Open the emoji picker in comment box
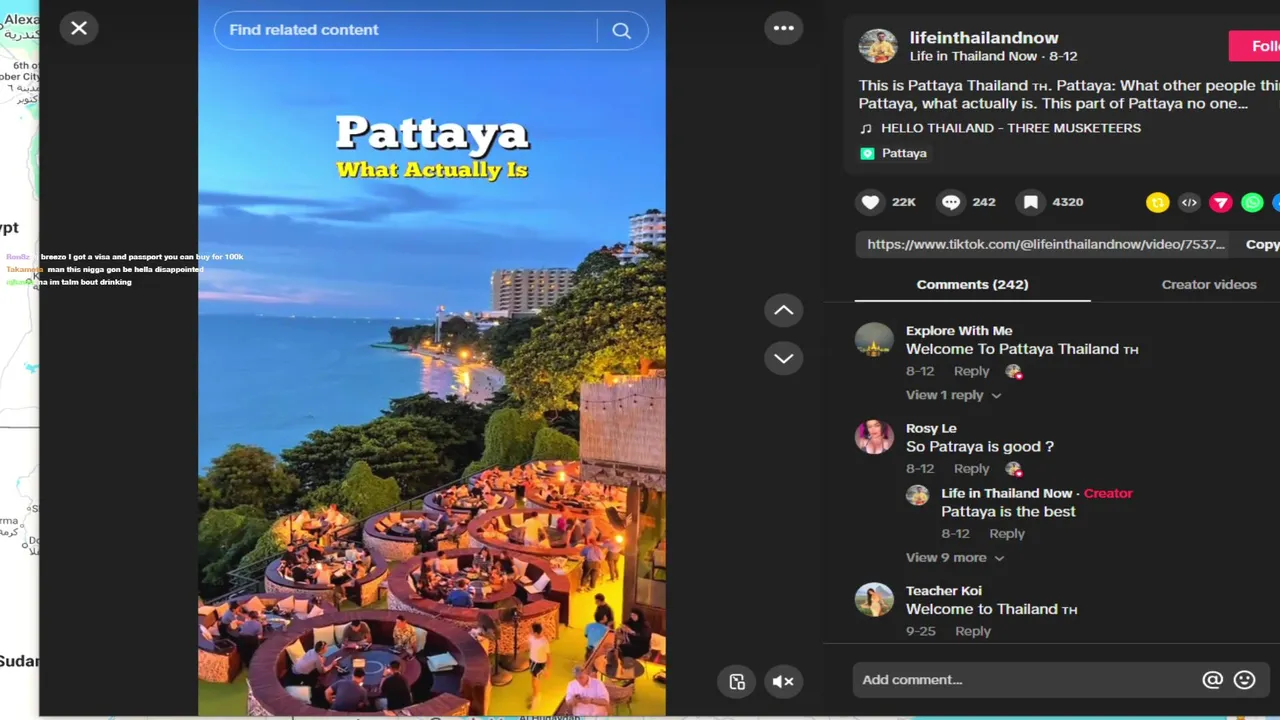Image resolution: width=1280 pixels, height=720 pixels. (x=1244, y=680)
